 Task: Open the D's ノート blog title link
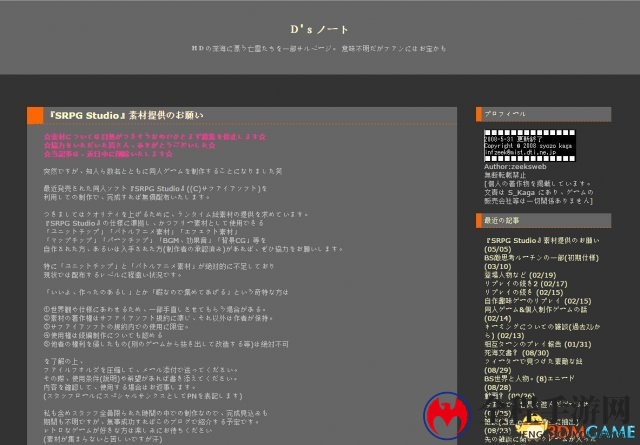pos(320,29)
